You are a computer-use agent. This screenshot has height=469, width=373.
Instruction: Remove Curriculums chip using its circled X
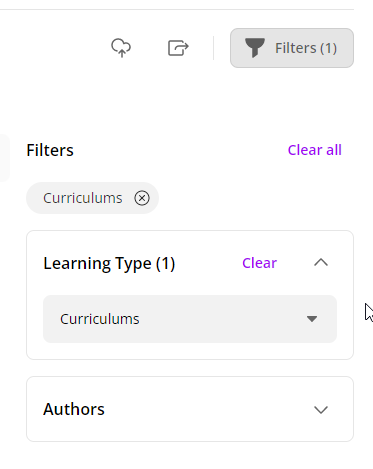coord(142,198)
